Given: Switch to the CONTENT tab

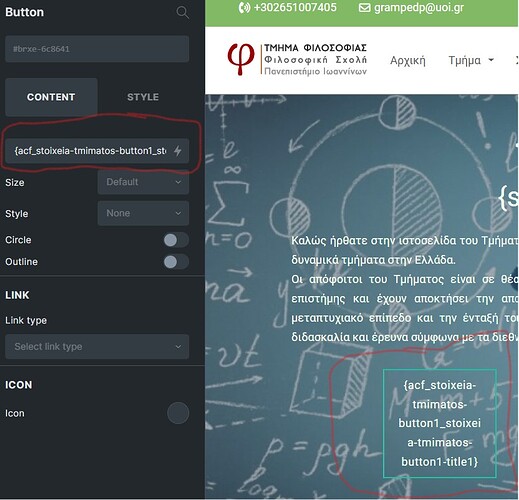Looking at the screenshot, I should (x=51, y=97).
